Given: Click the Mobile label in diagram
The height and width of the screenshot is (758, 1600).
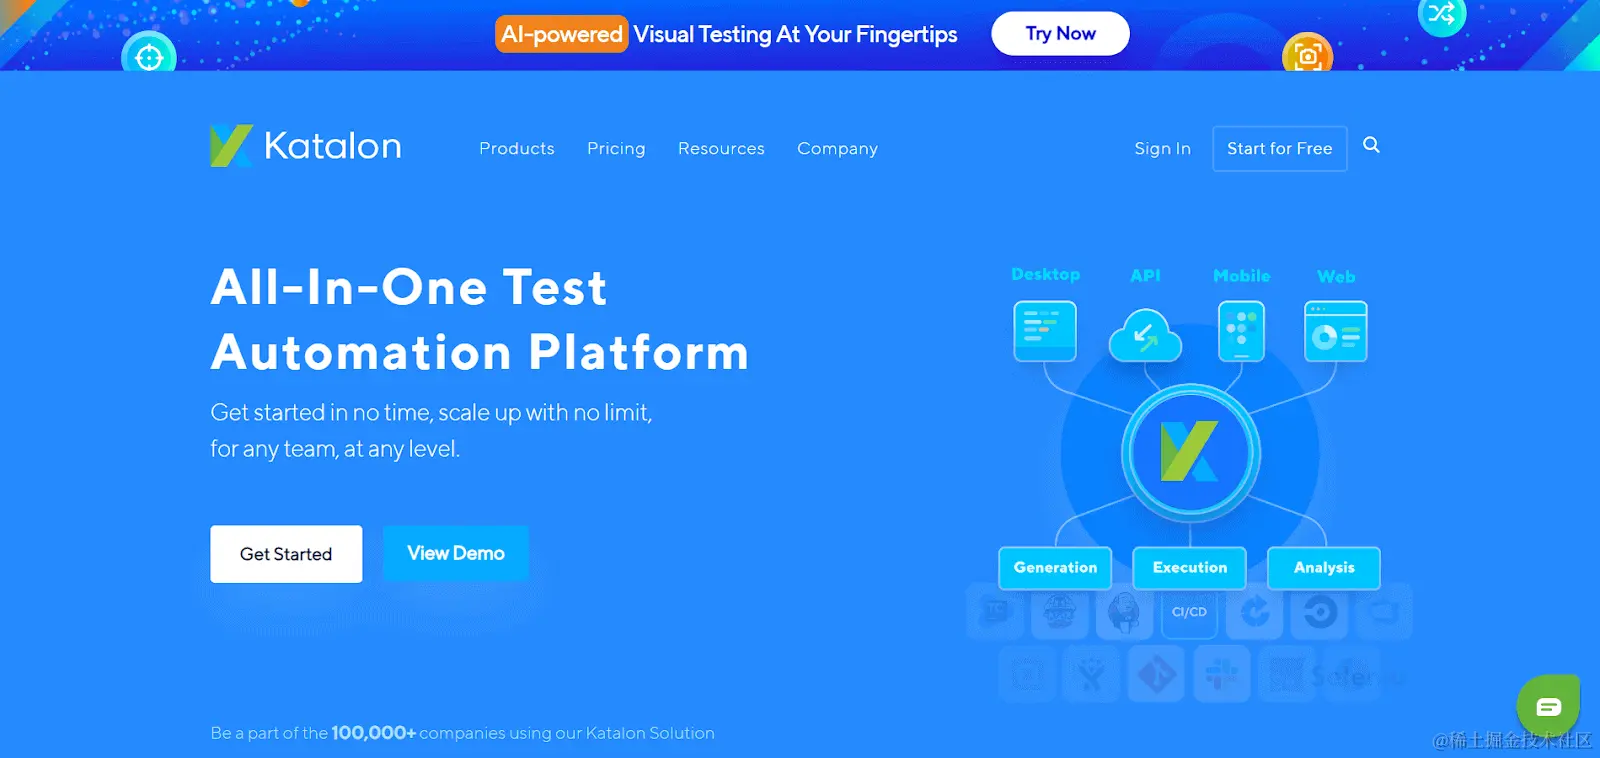Looking at the screenshot, I should (1241, 276).
